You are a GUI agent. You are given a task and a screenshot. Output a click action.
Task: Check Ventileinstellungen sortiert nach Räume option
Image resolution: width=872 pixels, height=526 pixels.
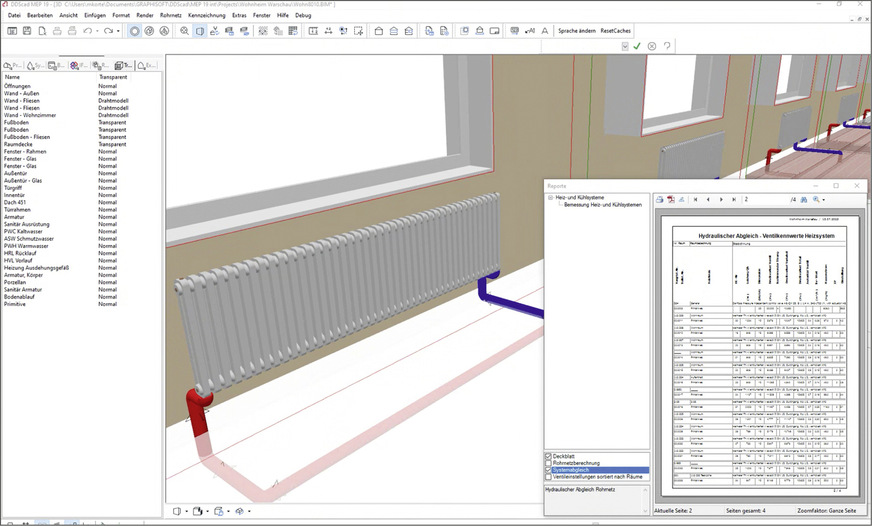point(548,477)
